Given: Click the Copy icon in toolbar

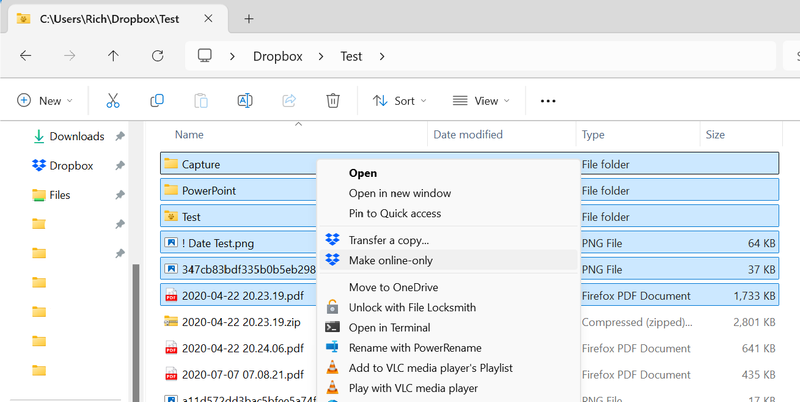Looking at the screenshot, I should pyautogui.click(x=157, y=101).
